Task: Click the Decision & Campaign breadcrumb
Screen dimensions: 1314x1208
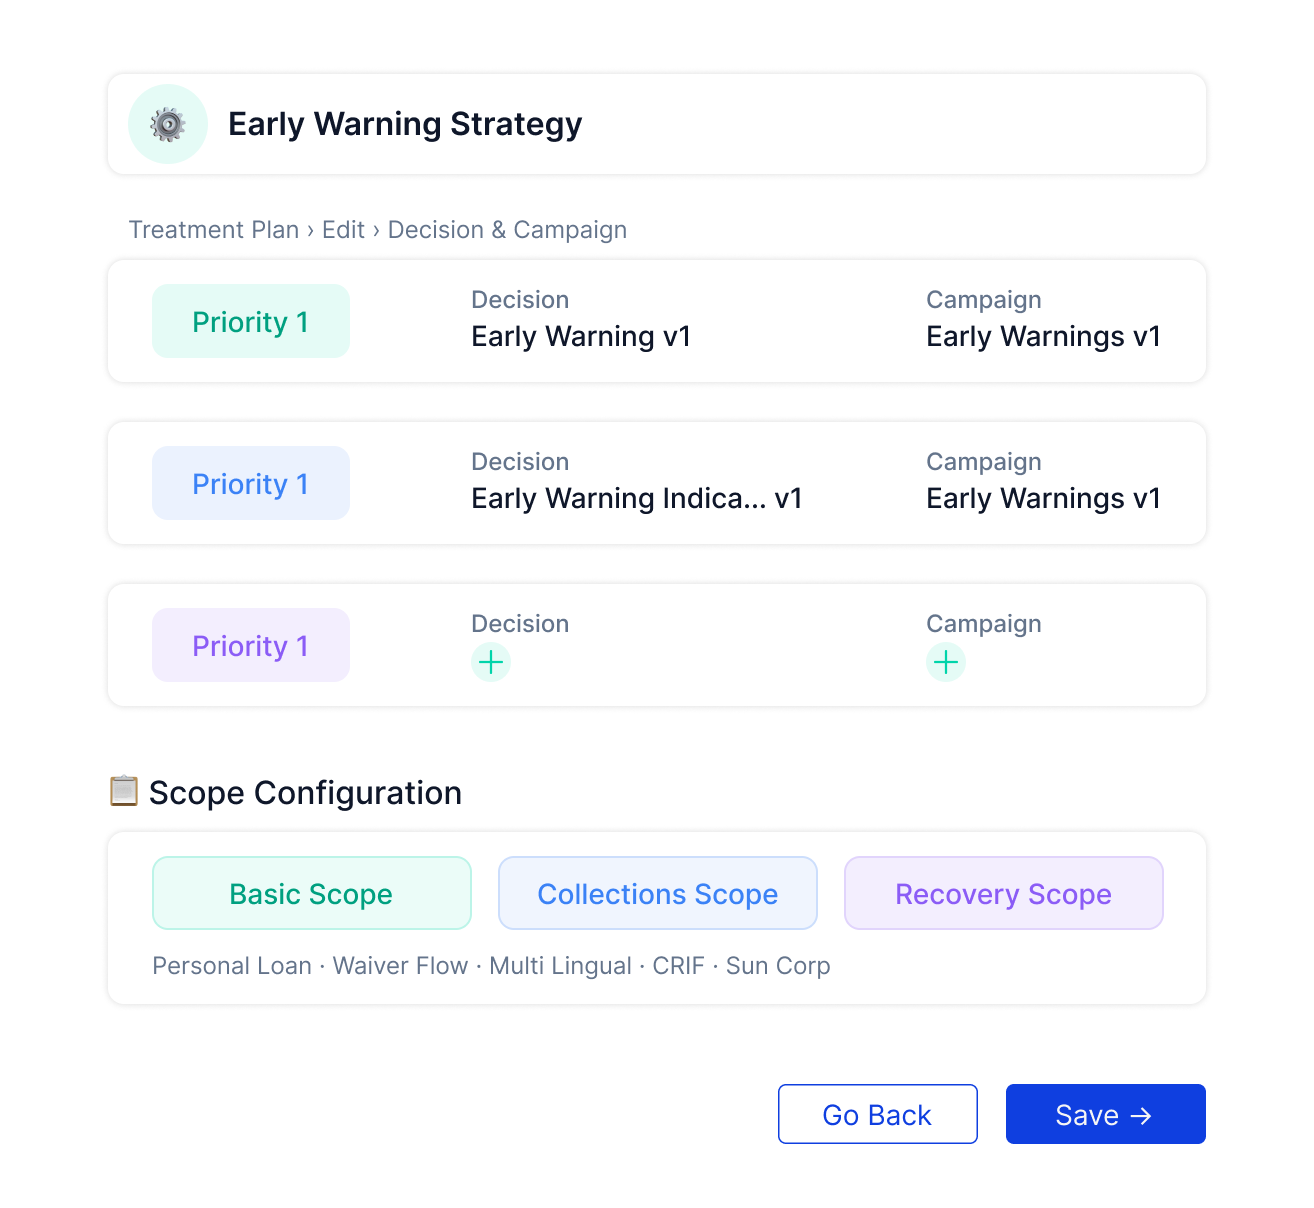Action: (507, 230)
